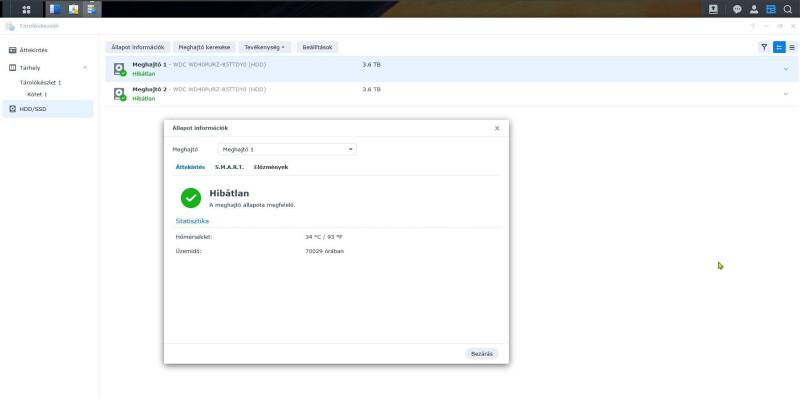Image resolution: width=800 pixels, height=399 pixels.
Task: Select Kötet 1 in the sidebar
Action: click(x=37, y=94)
